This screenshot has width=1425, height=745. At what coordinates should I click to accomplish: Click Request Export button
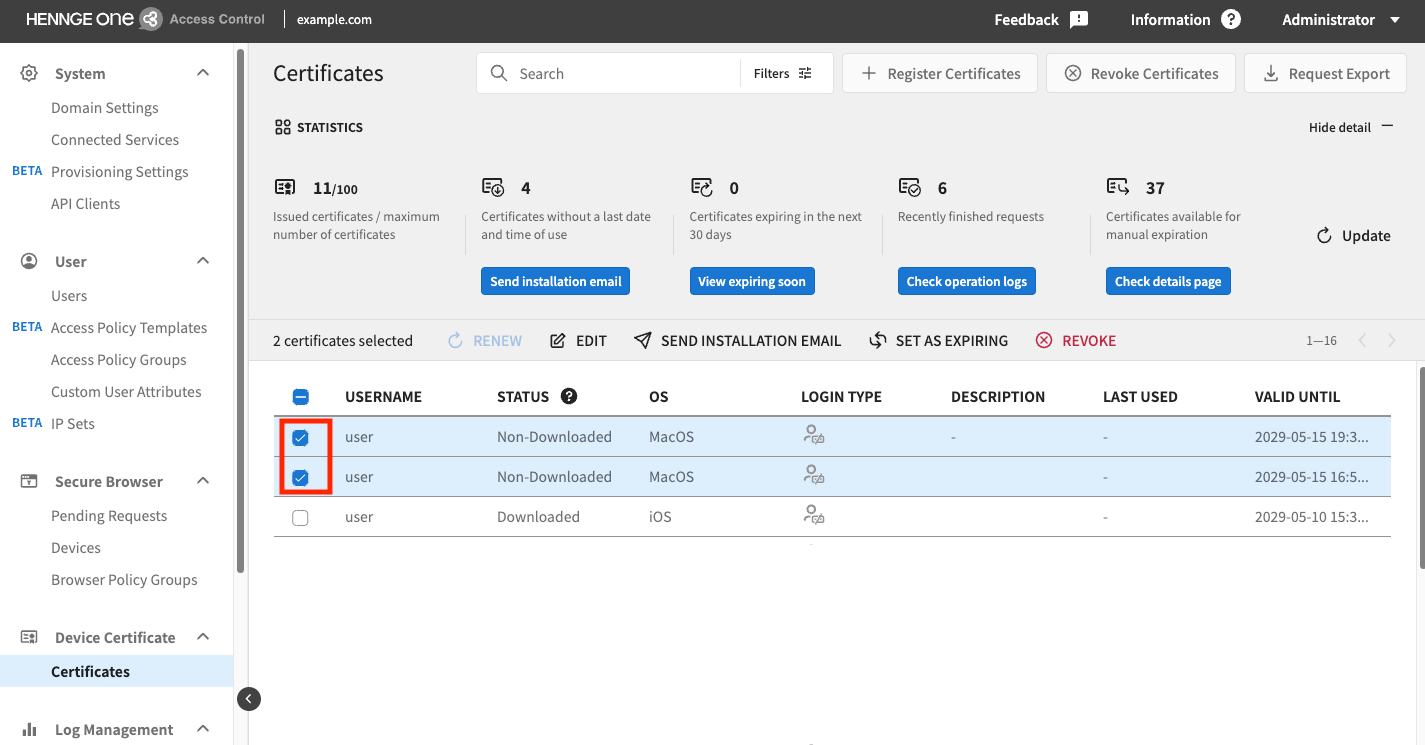coord(1326,73)
